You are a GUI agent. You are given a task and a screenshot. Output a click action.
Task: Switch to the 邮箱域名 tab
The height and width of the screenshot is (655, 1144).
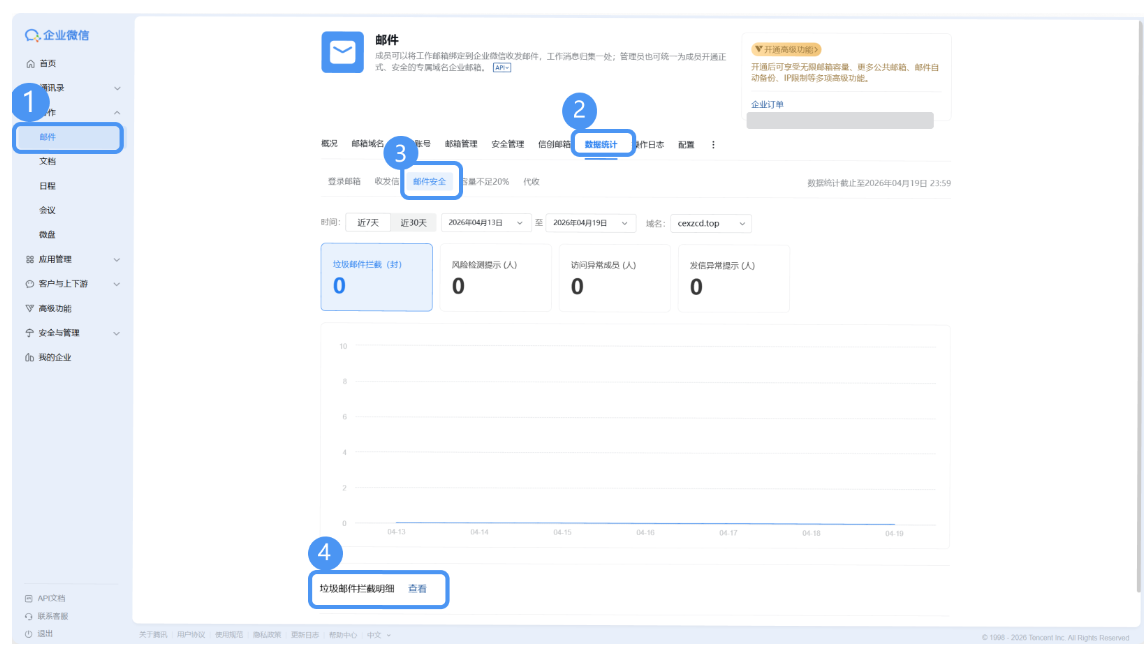[x=367, y=144]
